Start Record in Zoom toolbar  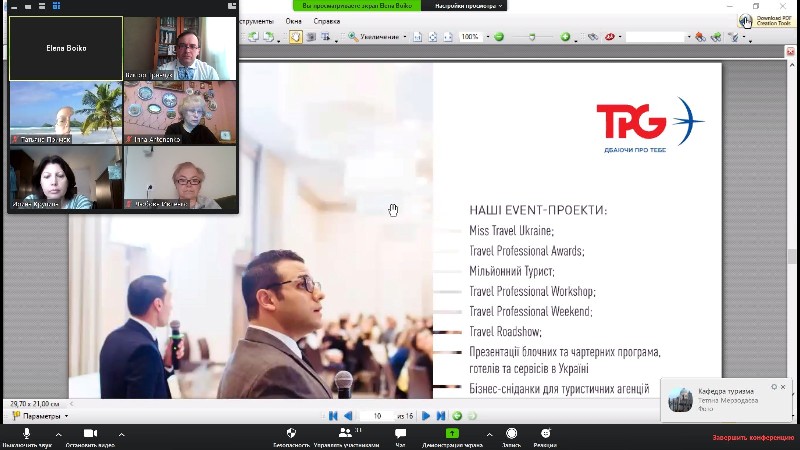510,434
